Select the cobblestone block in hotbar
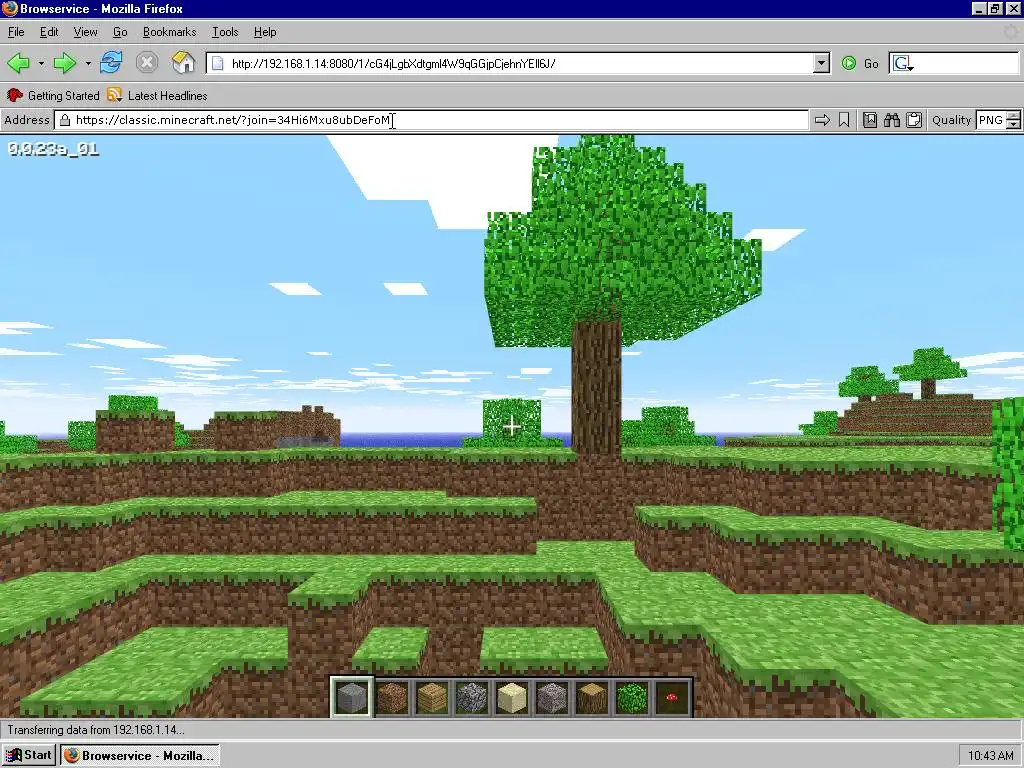 (472, 697)
